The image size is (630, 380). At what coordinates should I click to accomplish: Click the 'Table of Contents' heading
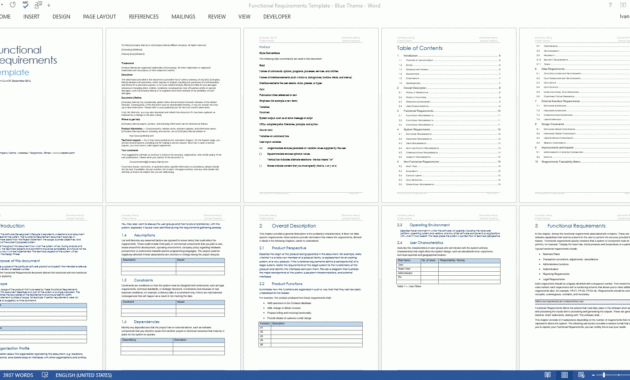click(419, 48)
